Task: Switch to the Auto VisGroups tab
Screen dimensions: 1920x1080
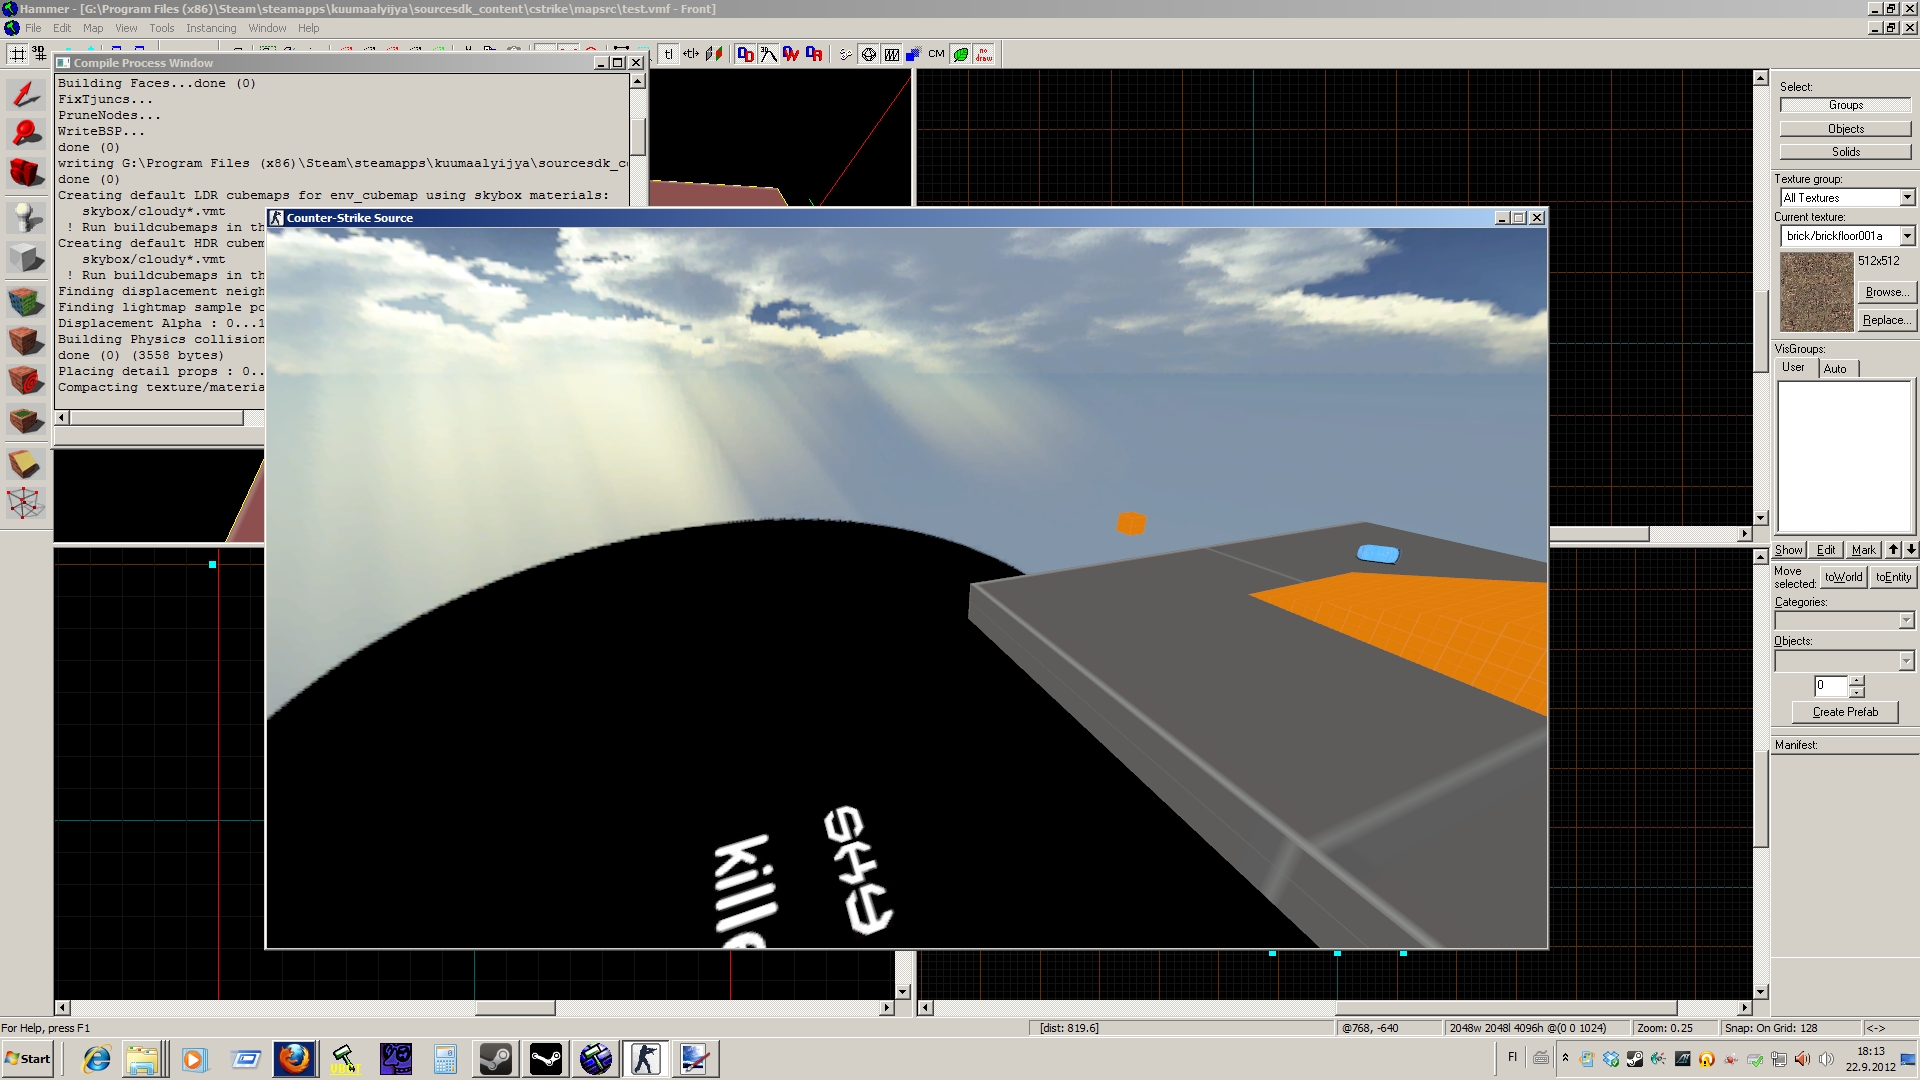Action: [1835, 368]
